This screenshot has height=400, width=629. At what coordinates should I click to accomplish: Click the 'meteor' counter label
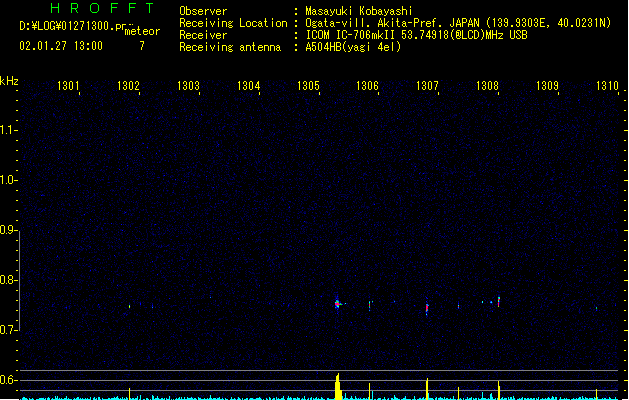point(142,31)
